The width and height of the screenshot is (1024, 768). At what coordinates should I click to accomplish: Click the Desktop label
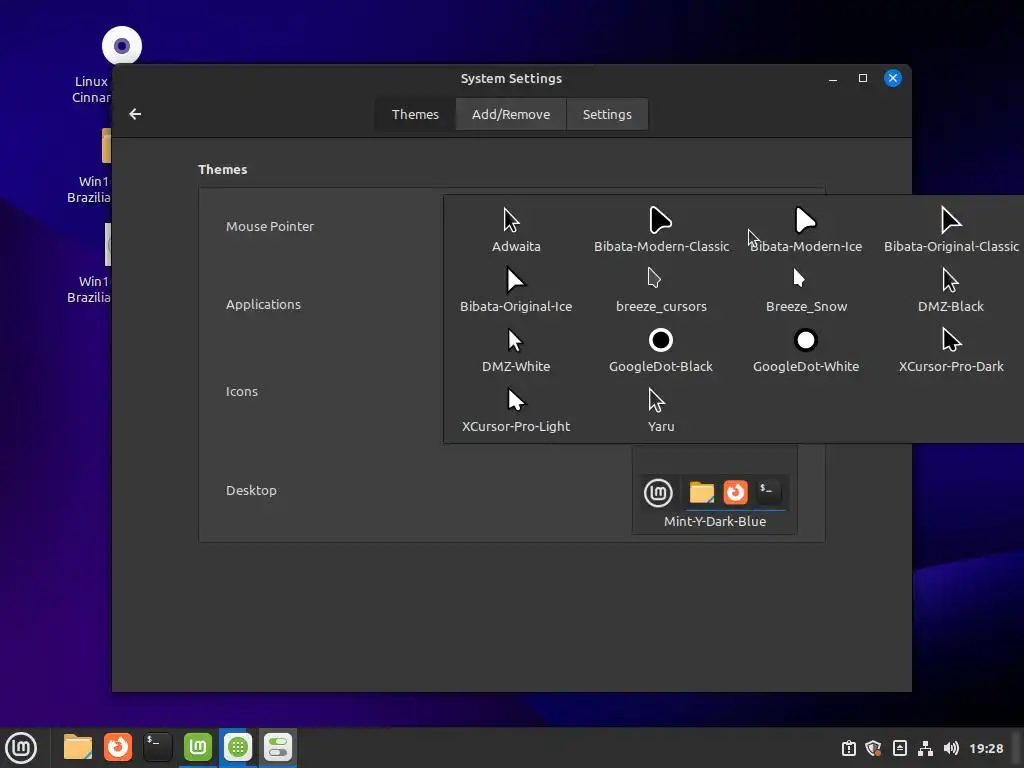click(x=251, y=490)
